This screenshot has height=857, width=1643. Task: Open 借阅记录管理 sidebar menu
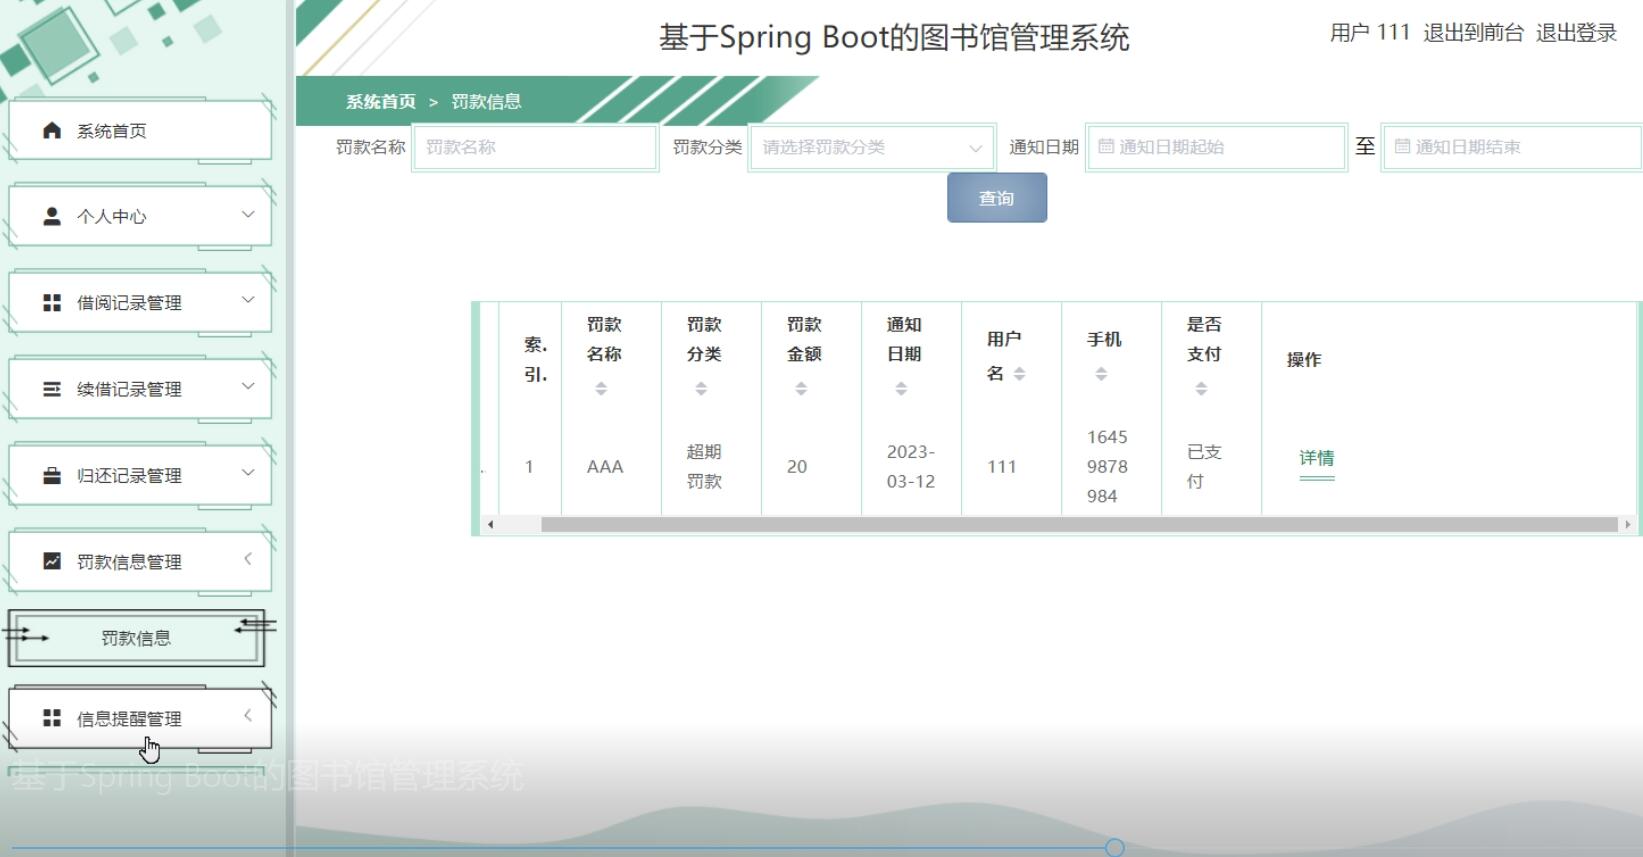pyautogui.click(x=140, y=303)
